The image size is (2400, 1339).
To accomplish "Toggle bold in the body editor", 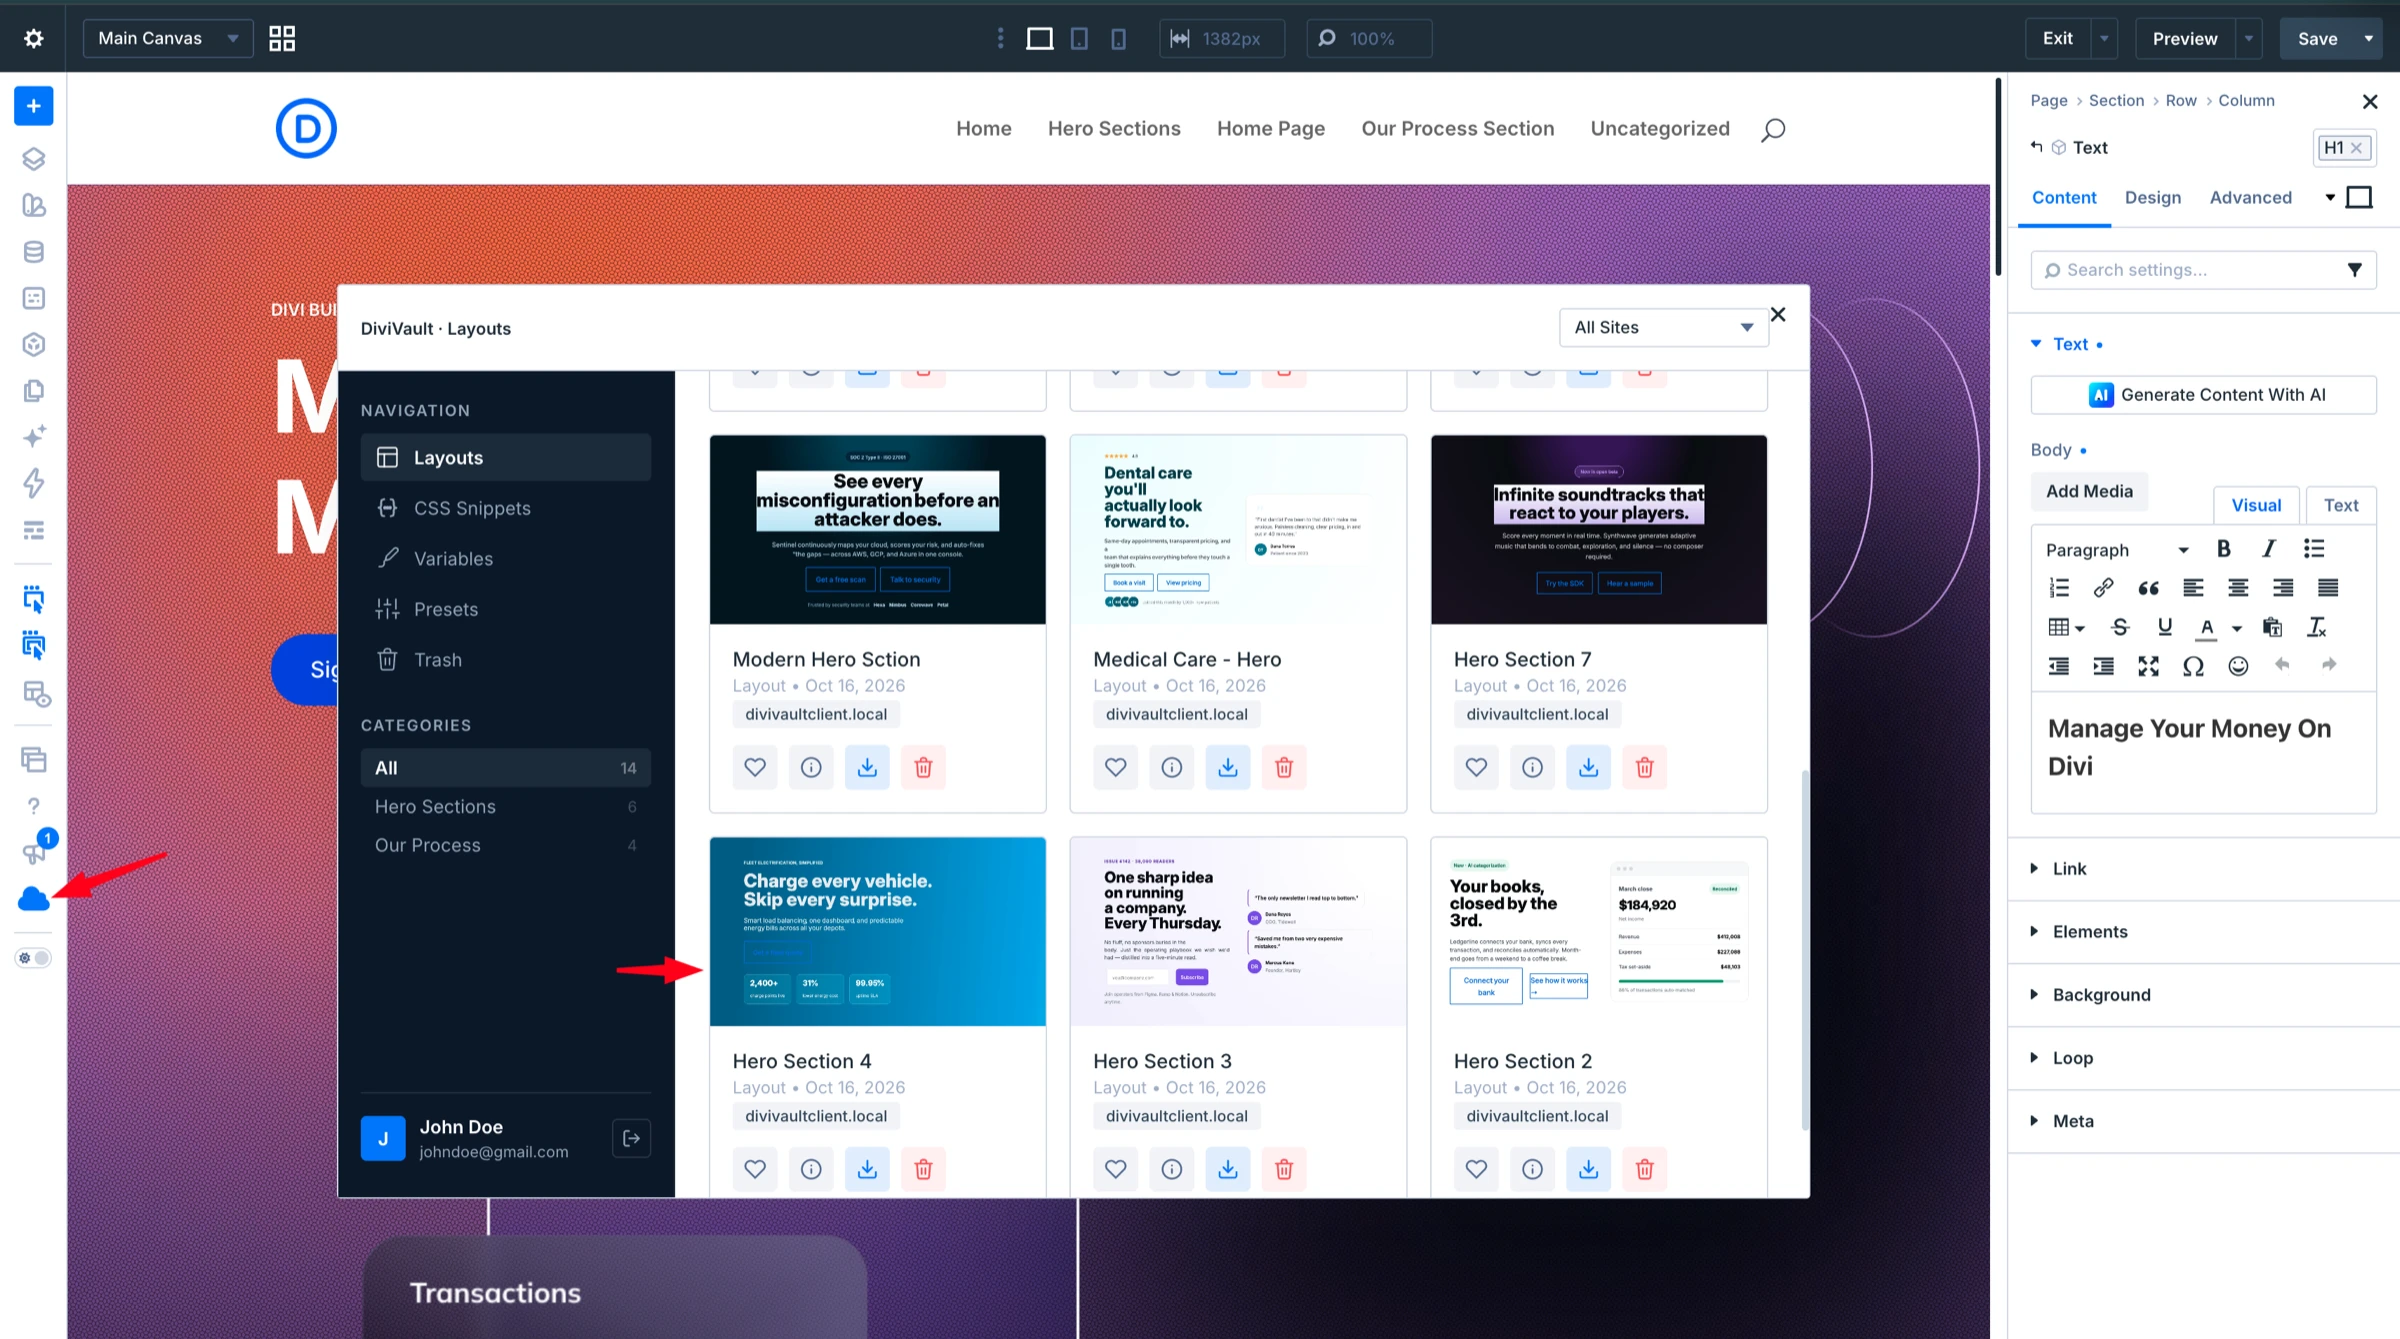I will (x=2223, y=549).
